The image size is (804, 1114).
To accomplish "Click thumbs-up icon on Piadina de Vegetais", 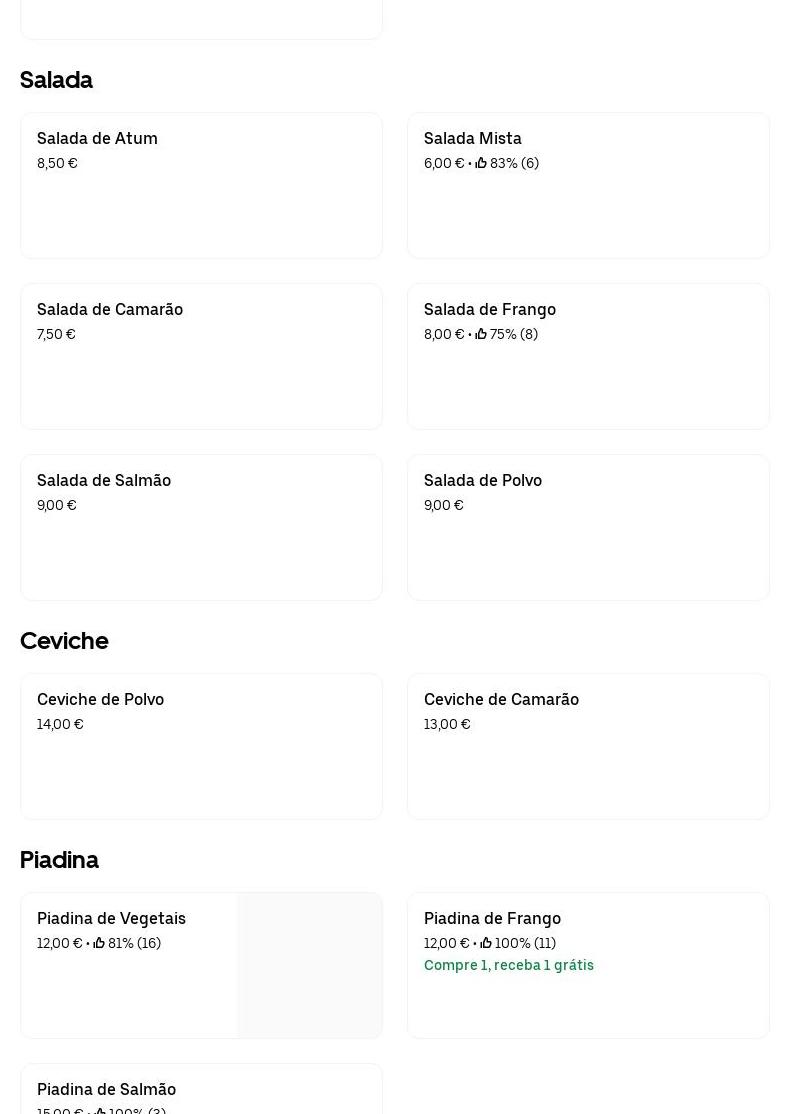I will click(x=99, y=943).
